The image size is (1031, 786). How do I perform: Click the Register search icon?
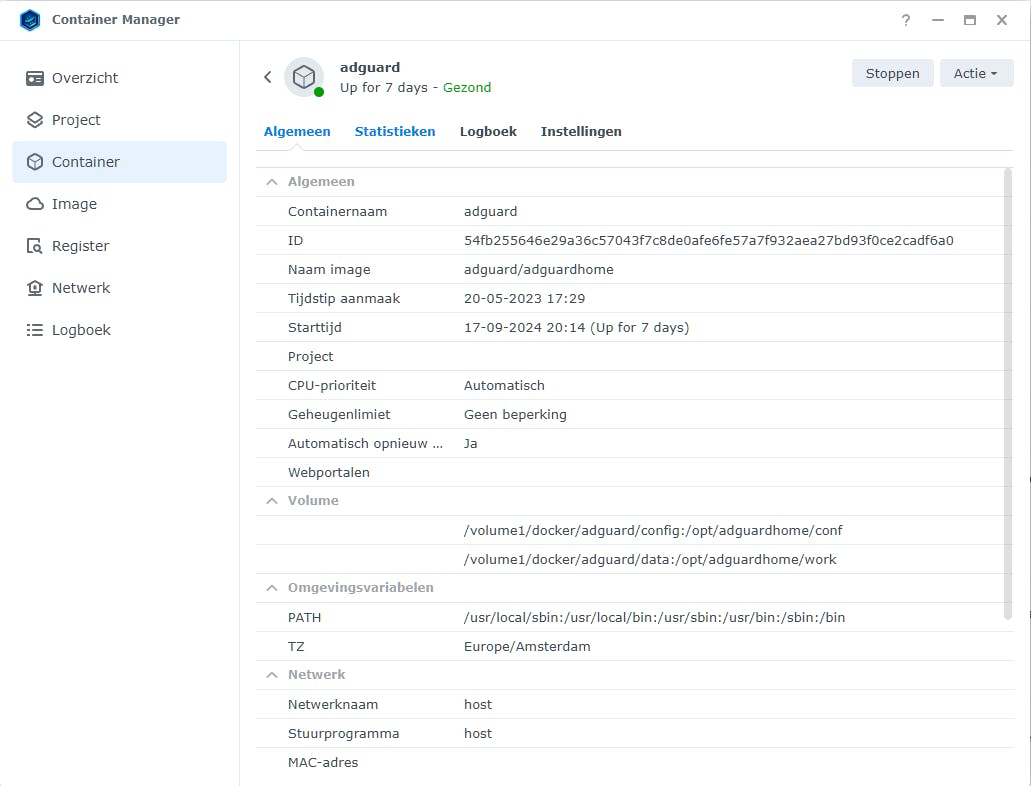35,246
